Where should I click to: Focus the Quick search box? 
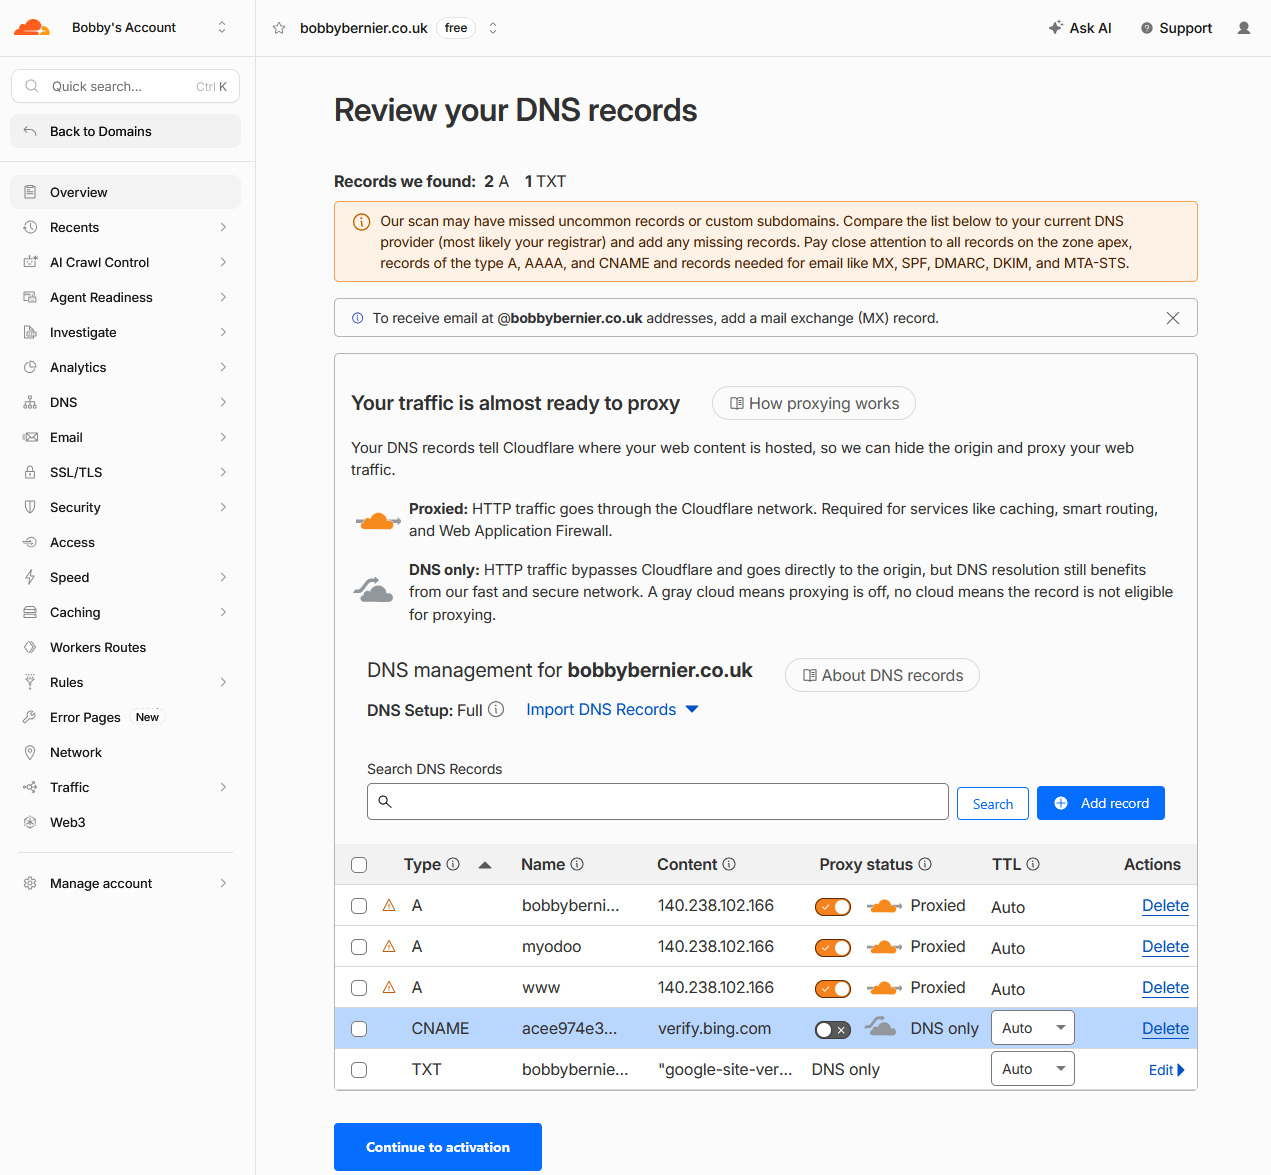(125, 86)
